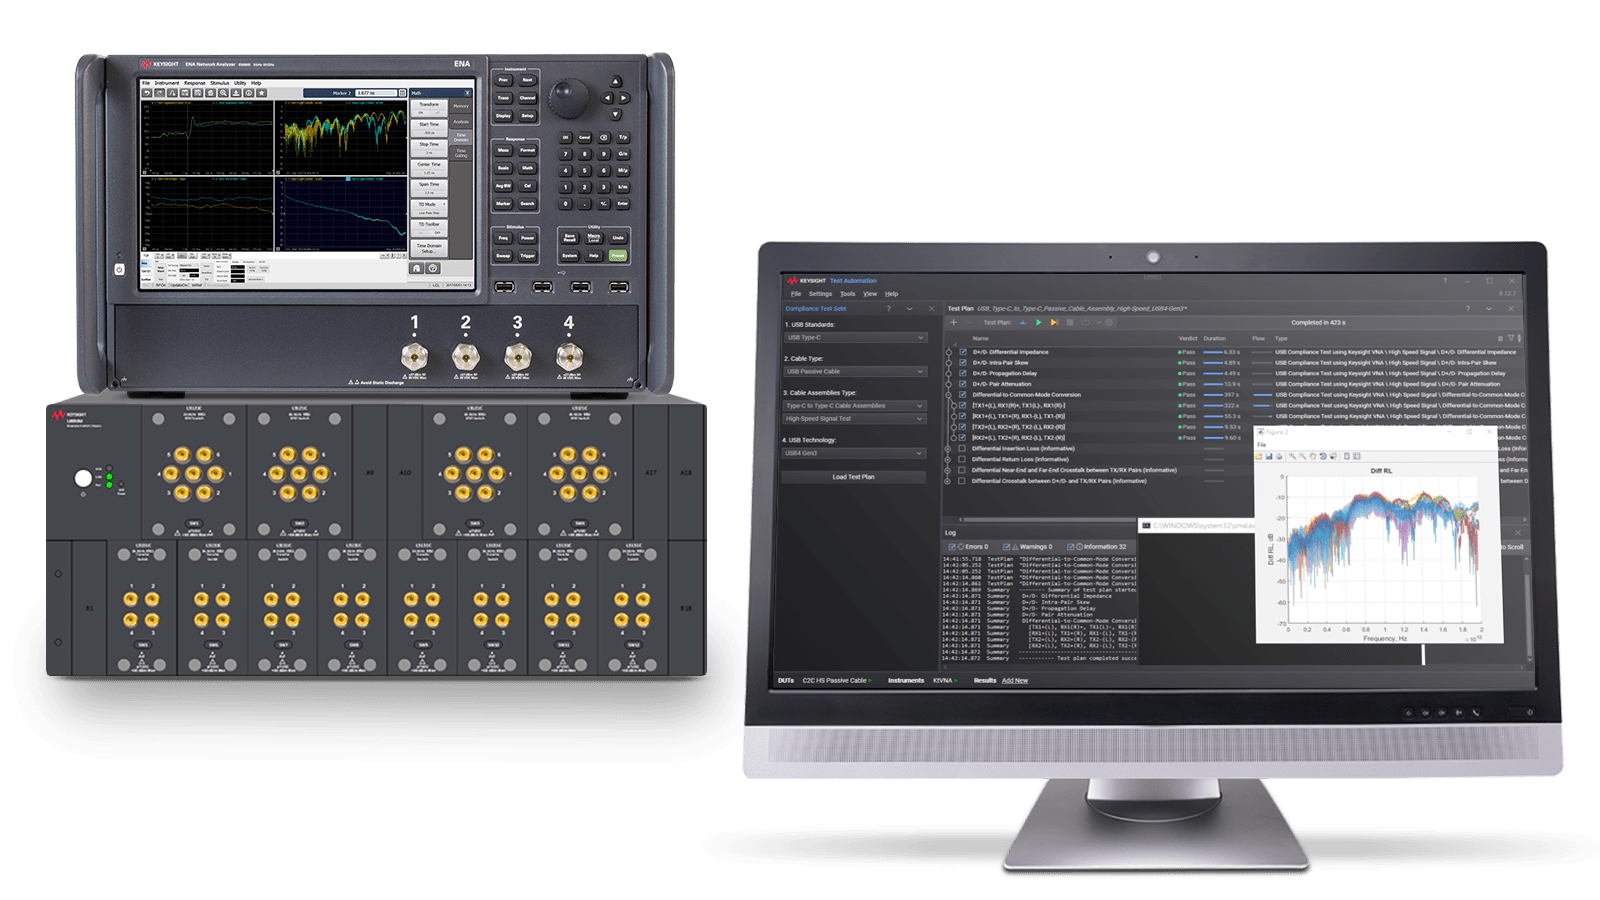Open File menu in Test Automation
The image size is (1600, 900).
pos(796,294)
